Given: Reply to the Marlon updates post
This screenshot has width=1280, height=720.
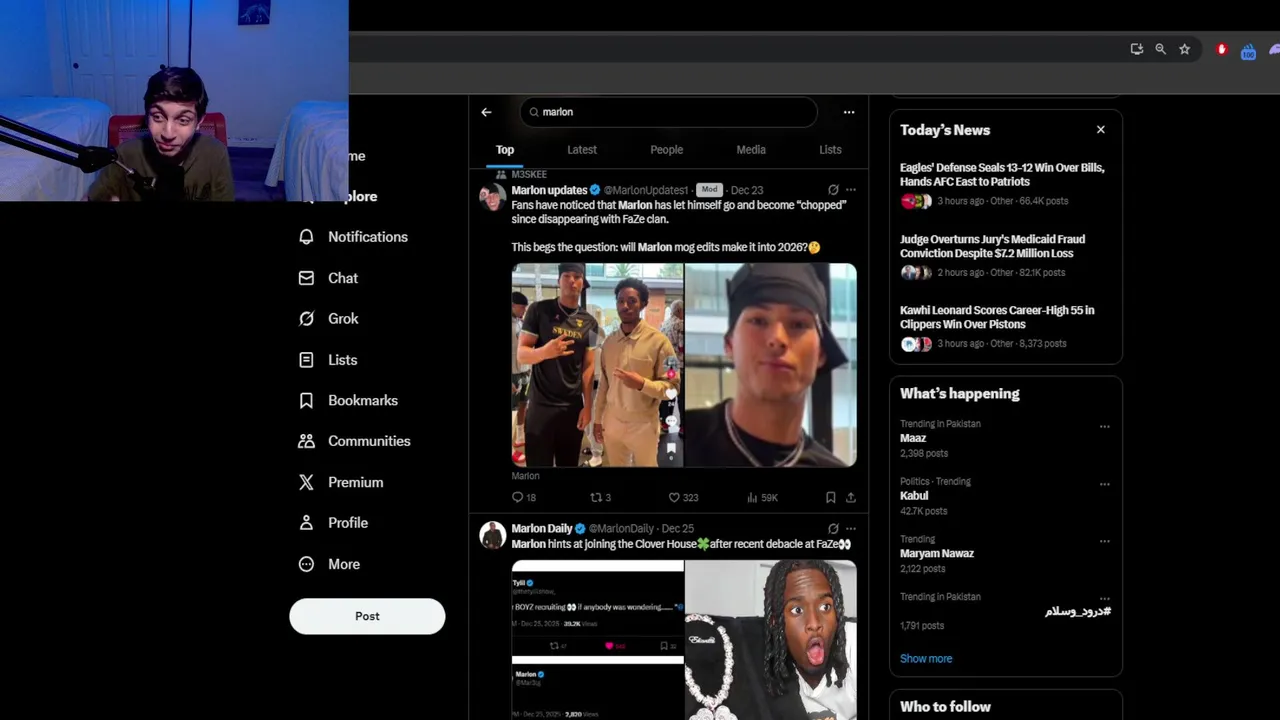Looking at the screenshot, I should pos(524,497).
